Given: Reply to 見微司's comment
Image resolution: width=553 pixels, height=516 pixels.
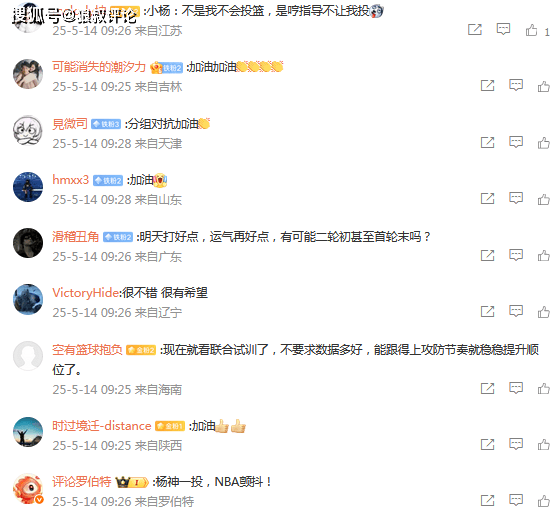Looking at the screenshot, I should click(516, 142).
